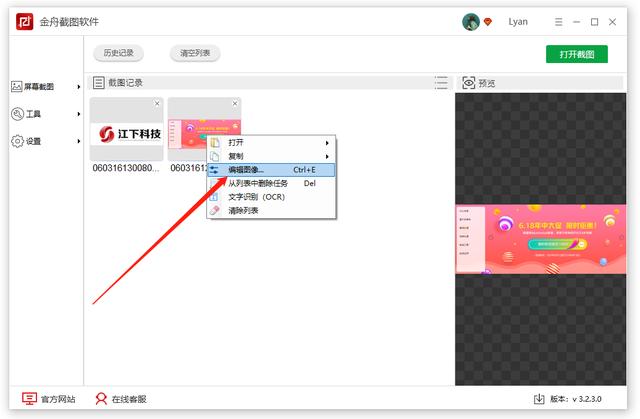Open the 设置 sidebar item

pyautogui.click(x=45, y=141)
